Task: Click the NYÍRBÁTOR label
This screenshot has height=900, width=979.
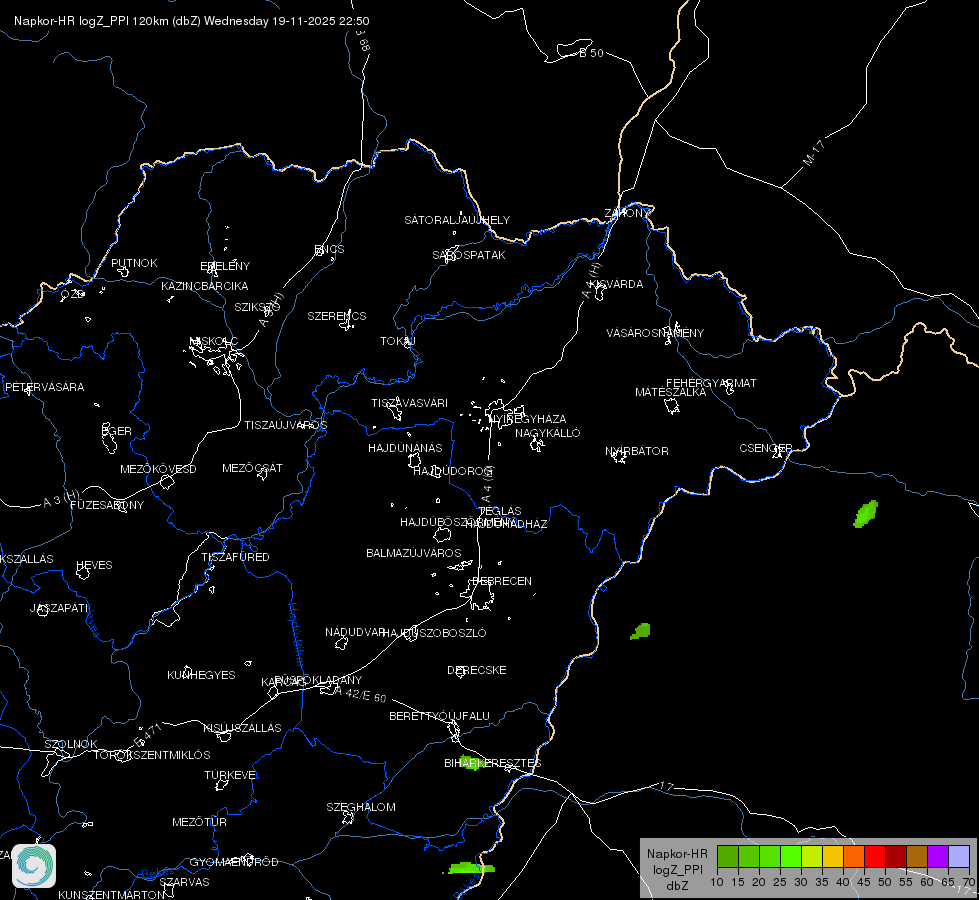Action: pyautogui.click(x=637, y=451)
